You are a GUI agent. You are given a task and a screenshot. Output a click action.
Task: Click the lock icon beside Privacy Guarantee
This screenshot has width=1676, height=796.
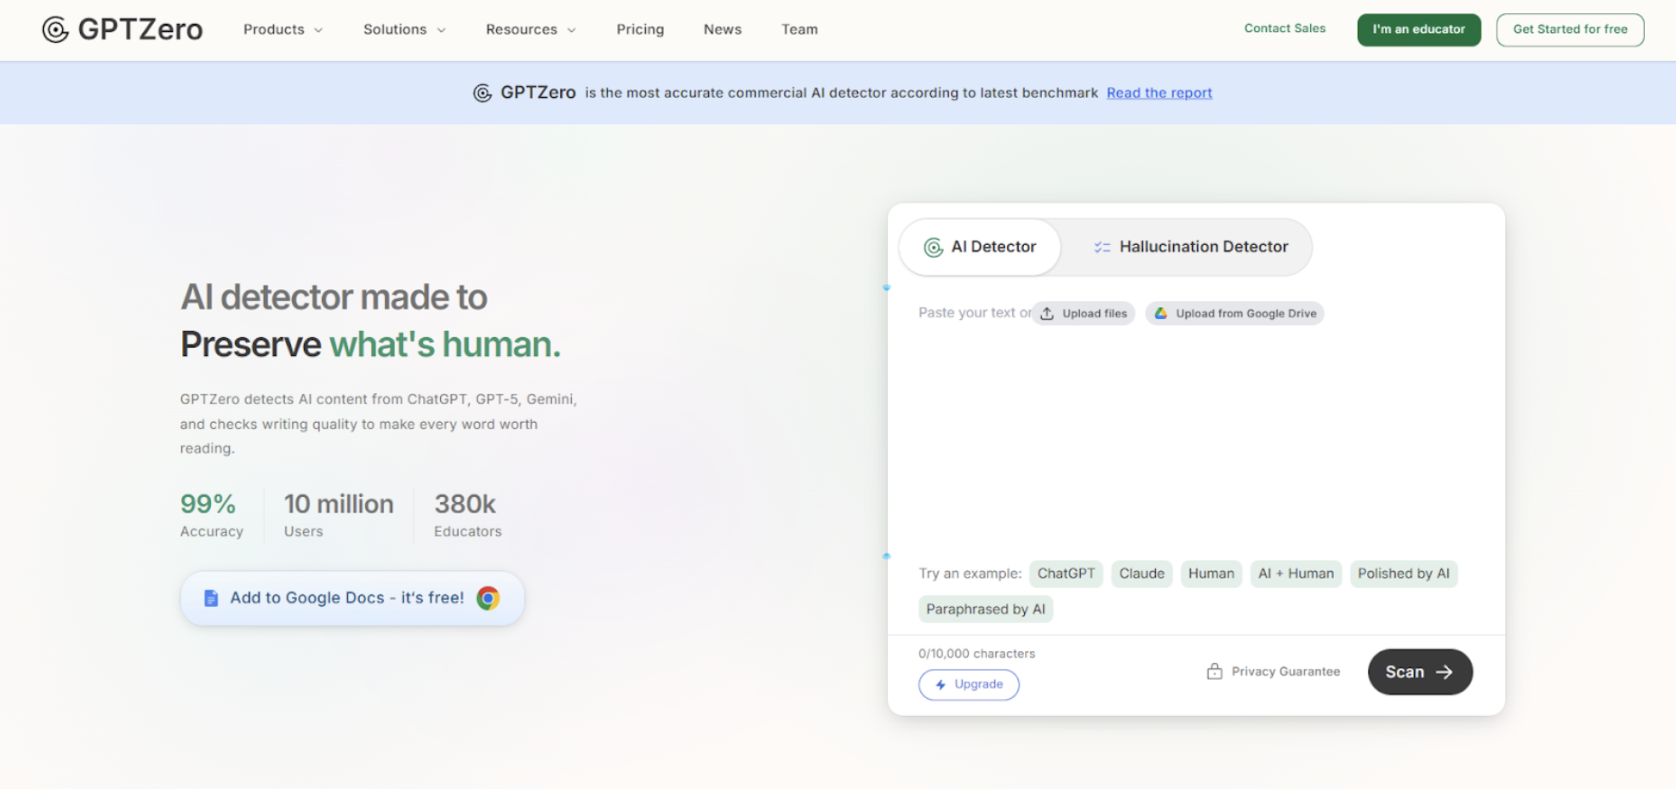point(1214,672)
